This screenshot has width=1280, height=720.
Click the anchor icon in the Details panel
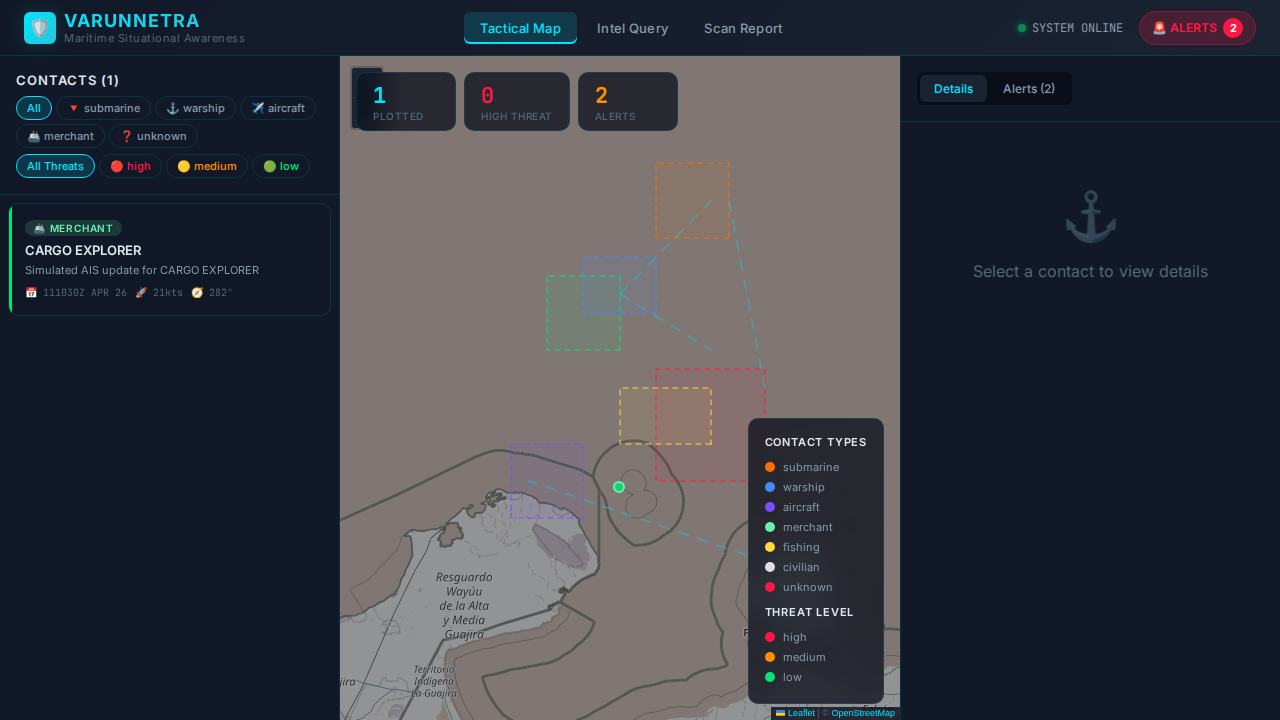[x=1090, y=215]
